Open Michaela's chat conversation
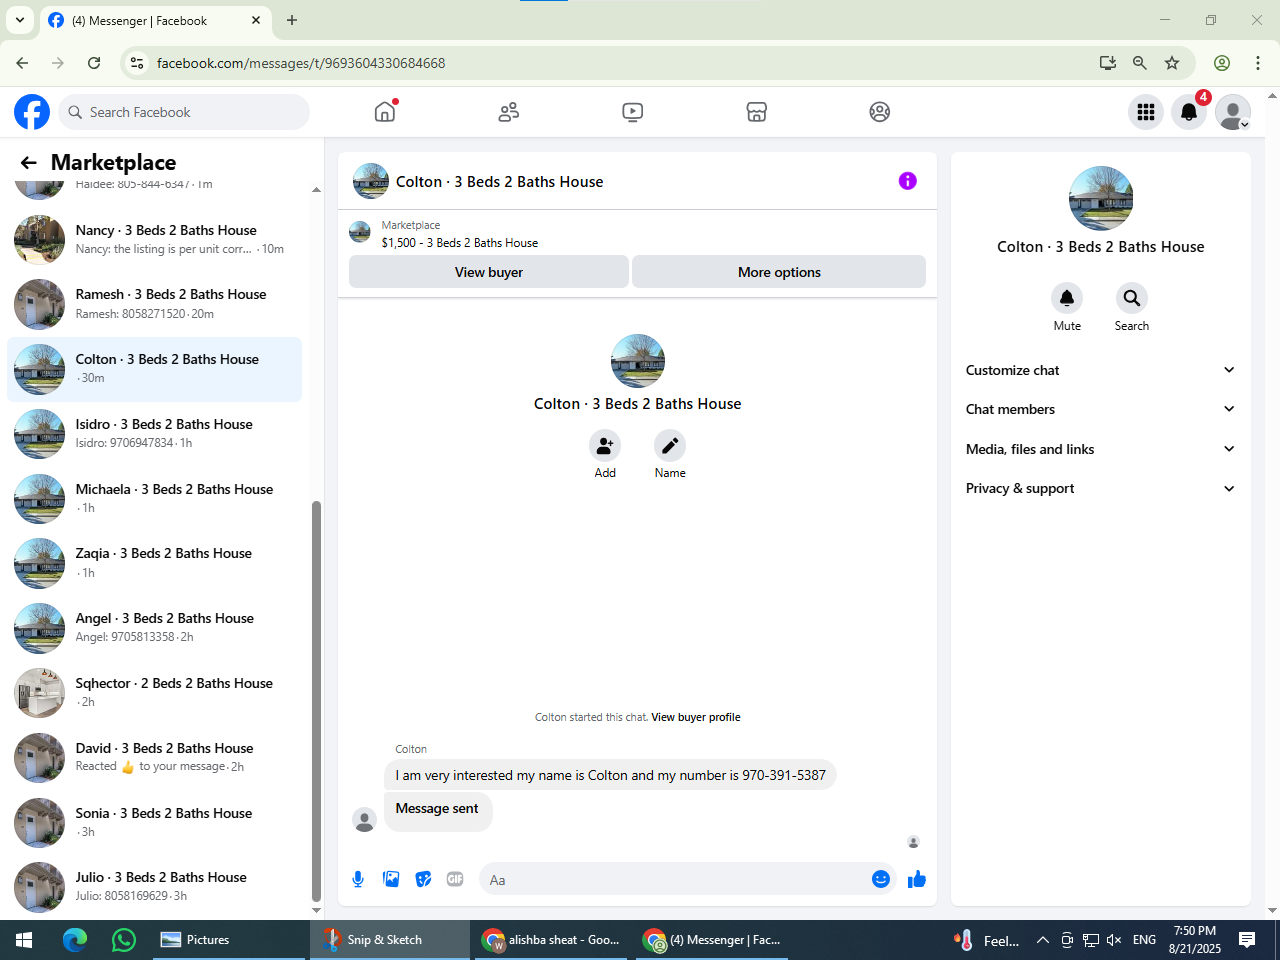The height and width of the screenshot is (960, 1280). click(154, 499)
